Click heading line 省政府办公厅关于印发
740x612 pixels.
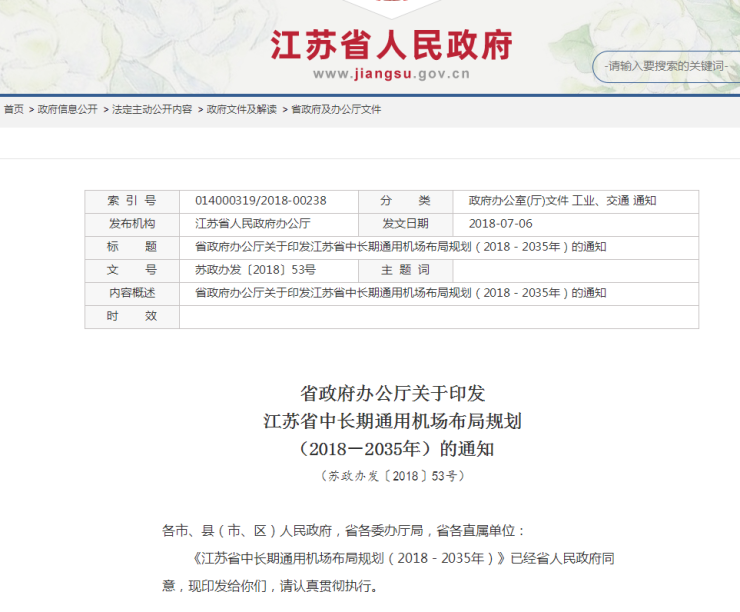click(393, 394)
